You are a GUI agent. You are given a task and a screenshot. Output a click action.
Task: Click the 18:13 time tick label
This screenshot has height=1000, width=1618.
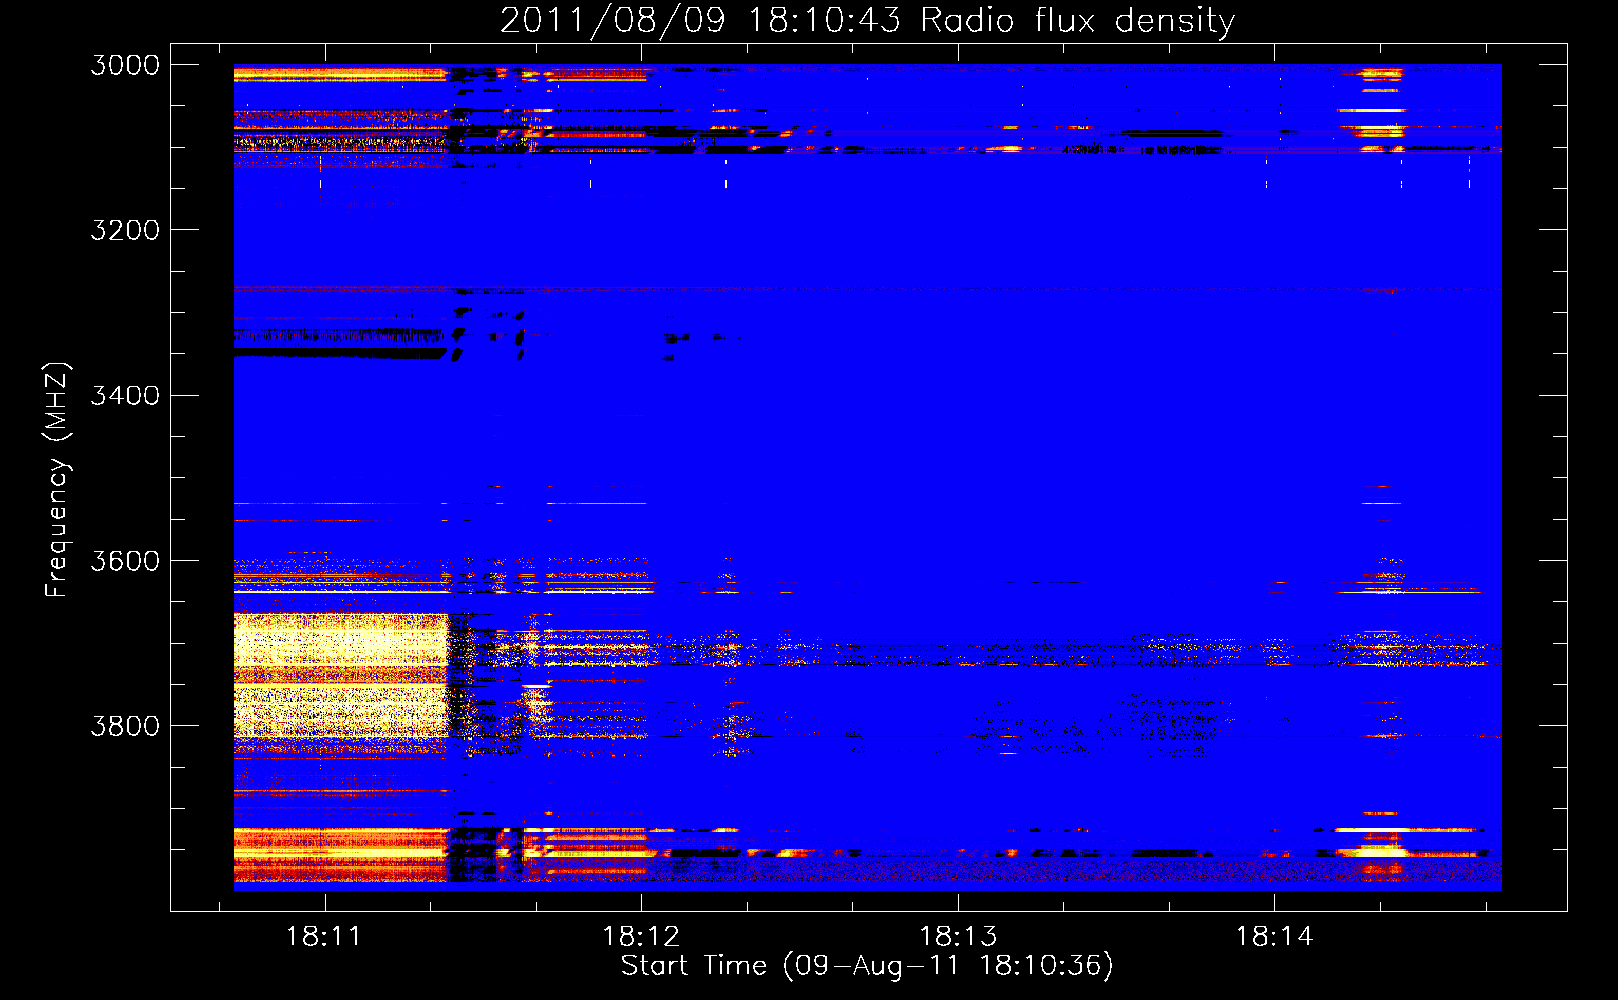pos(958,937)
